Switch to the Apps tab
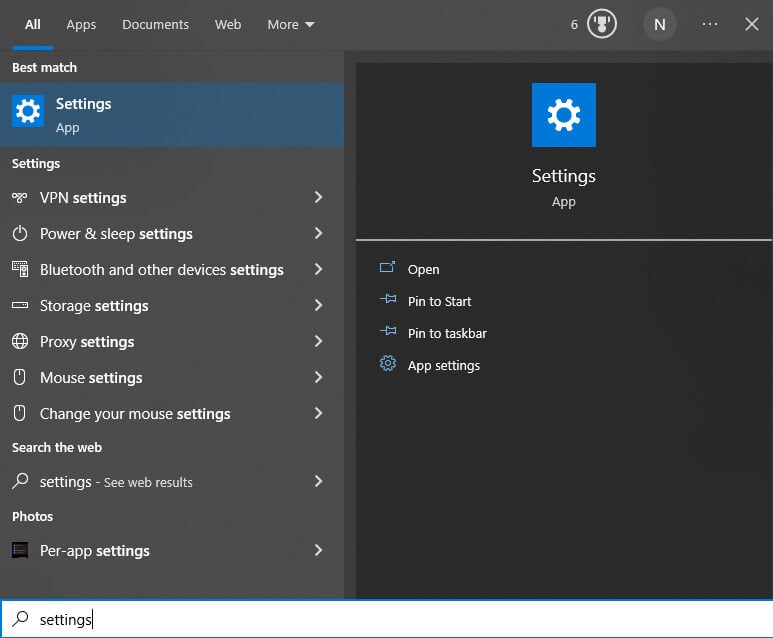Screen dimensions: 773x638 [82, 24]
